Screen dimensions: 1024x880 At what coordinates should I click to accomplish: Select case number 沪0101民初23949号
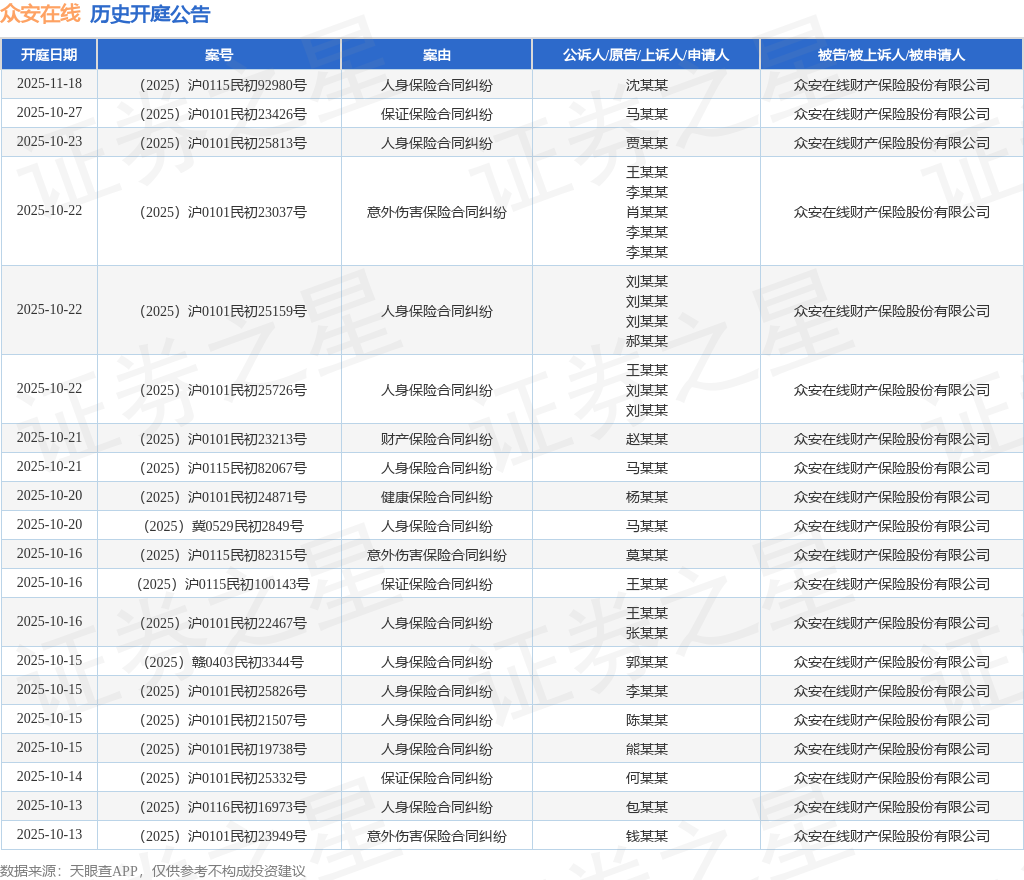coord(247,836)
